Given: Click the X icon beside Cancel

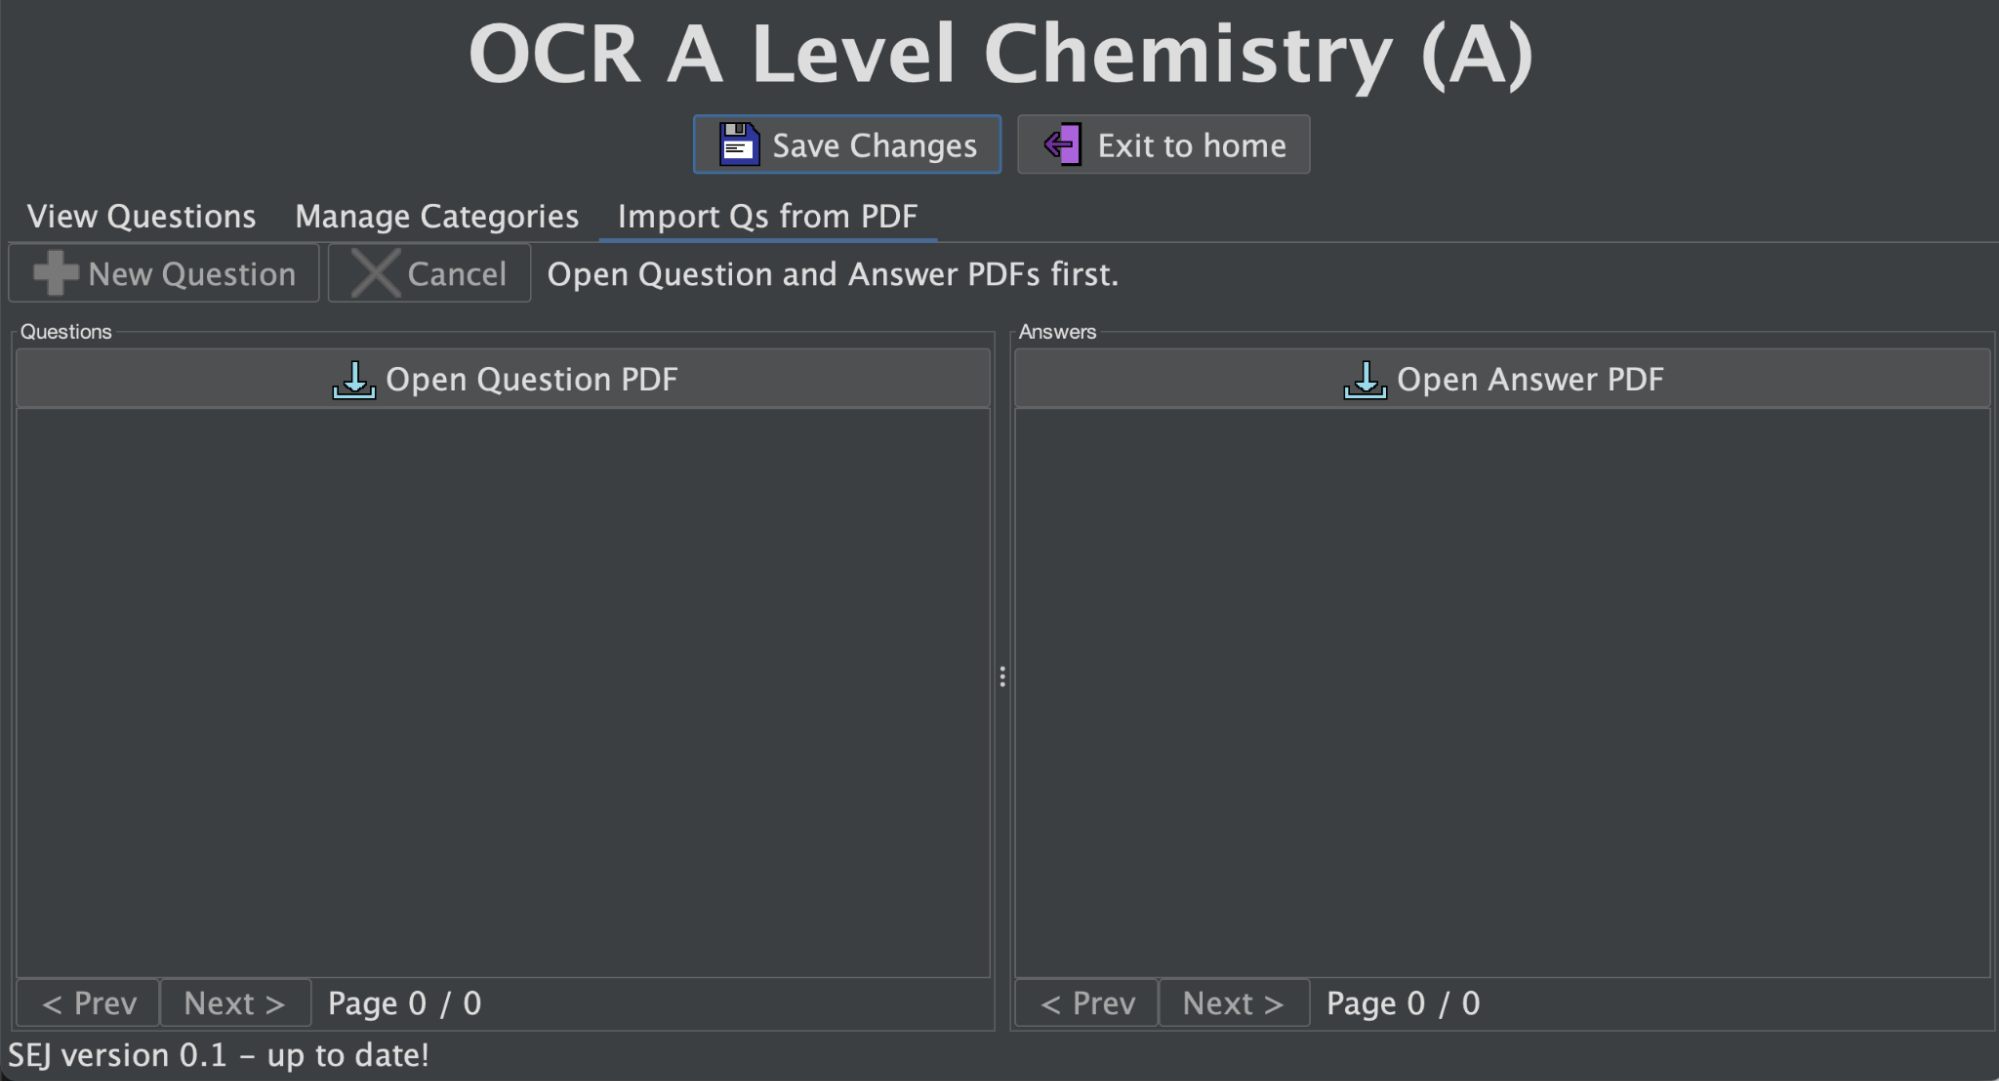Looking at the screenshot, I should pos(376,273).
